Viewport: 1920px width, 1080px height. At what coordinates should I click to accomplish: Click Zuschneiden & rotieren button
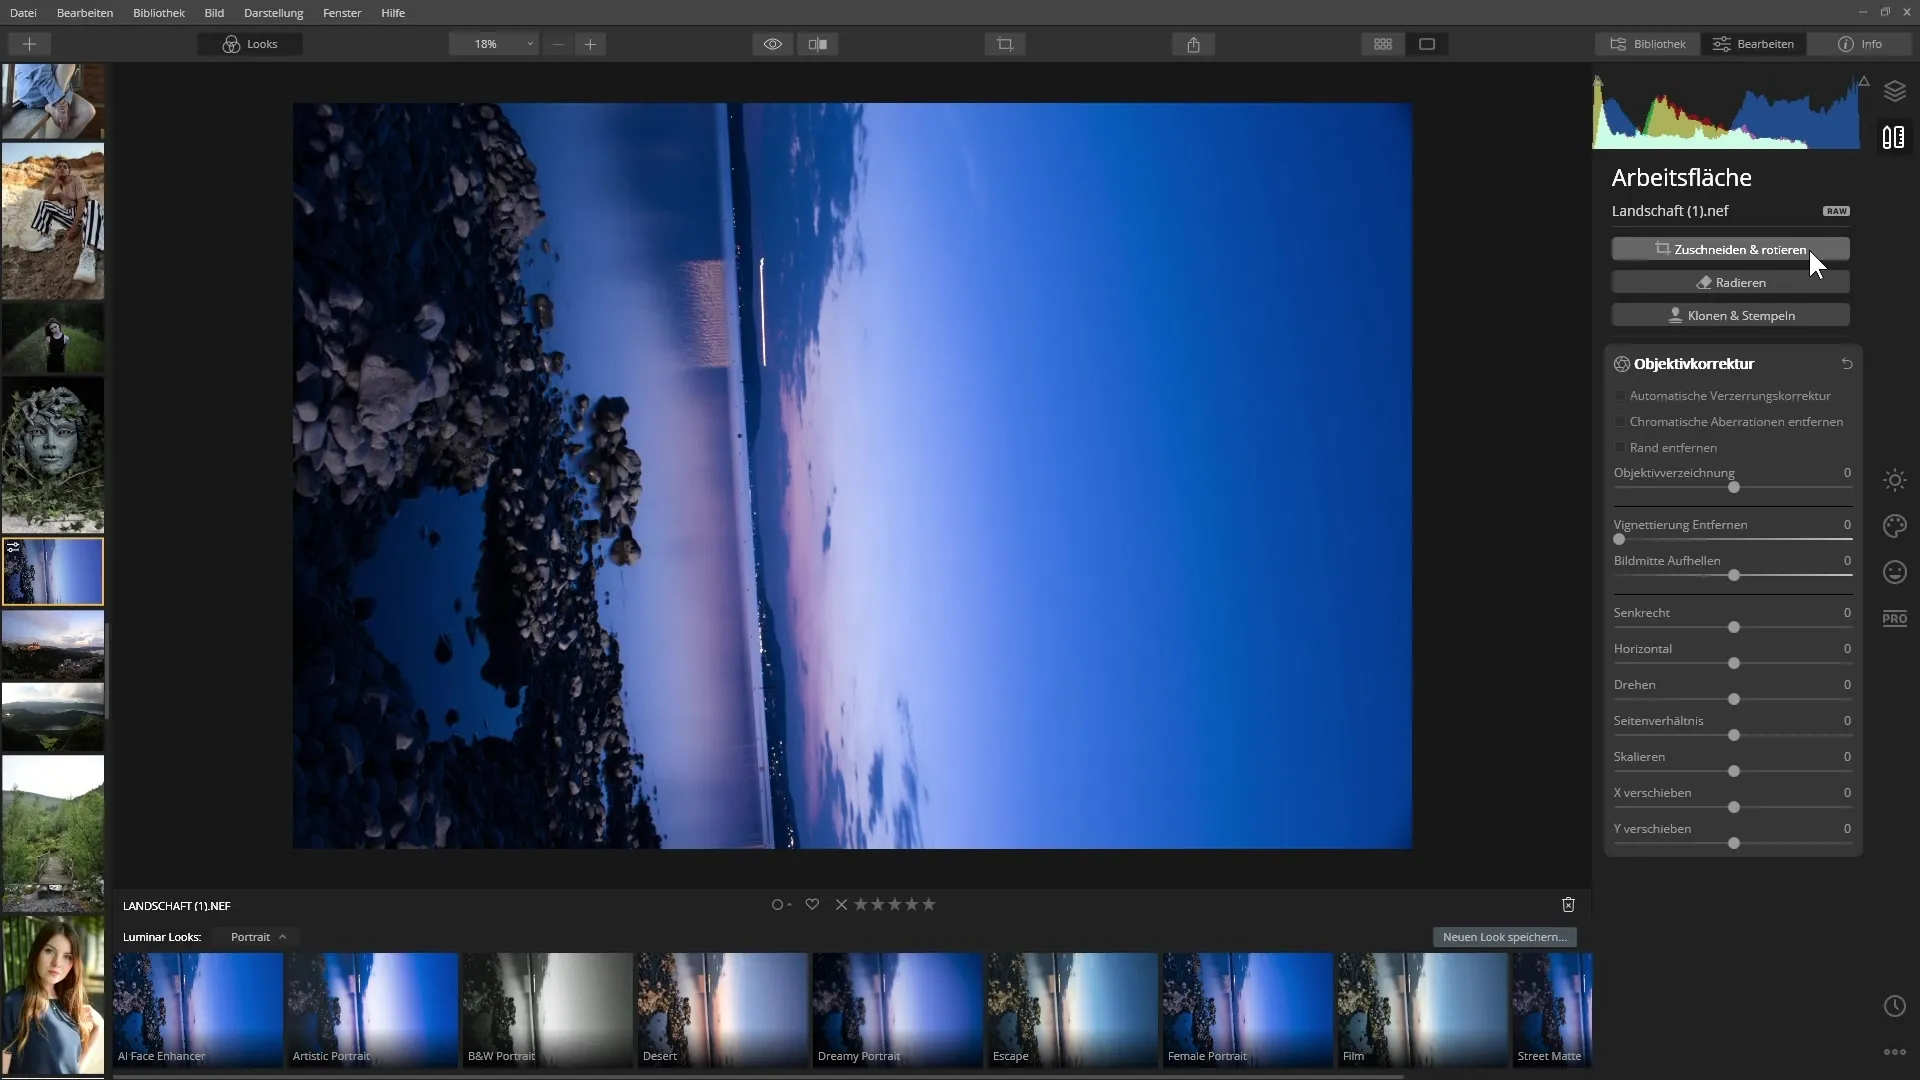tap(1730, 249)
